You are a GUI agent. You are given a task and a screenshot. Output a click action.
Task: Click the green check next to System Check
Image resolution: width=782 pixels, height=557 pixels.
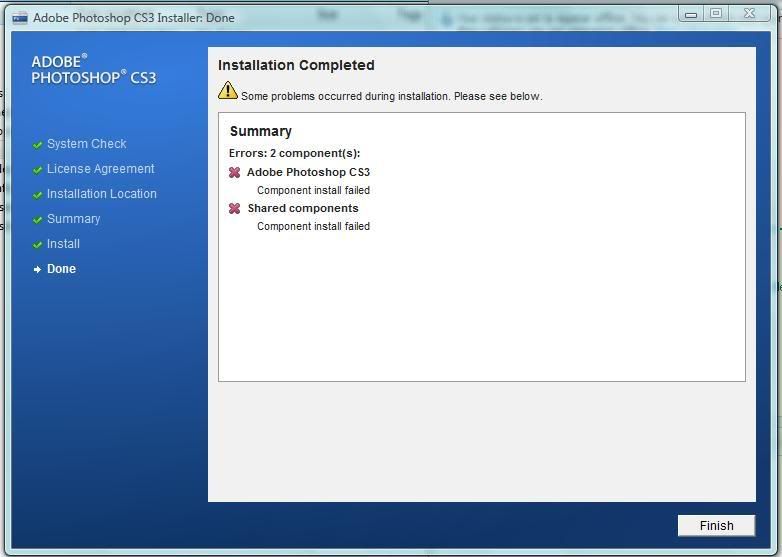(x=37, y=145)
